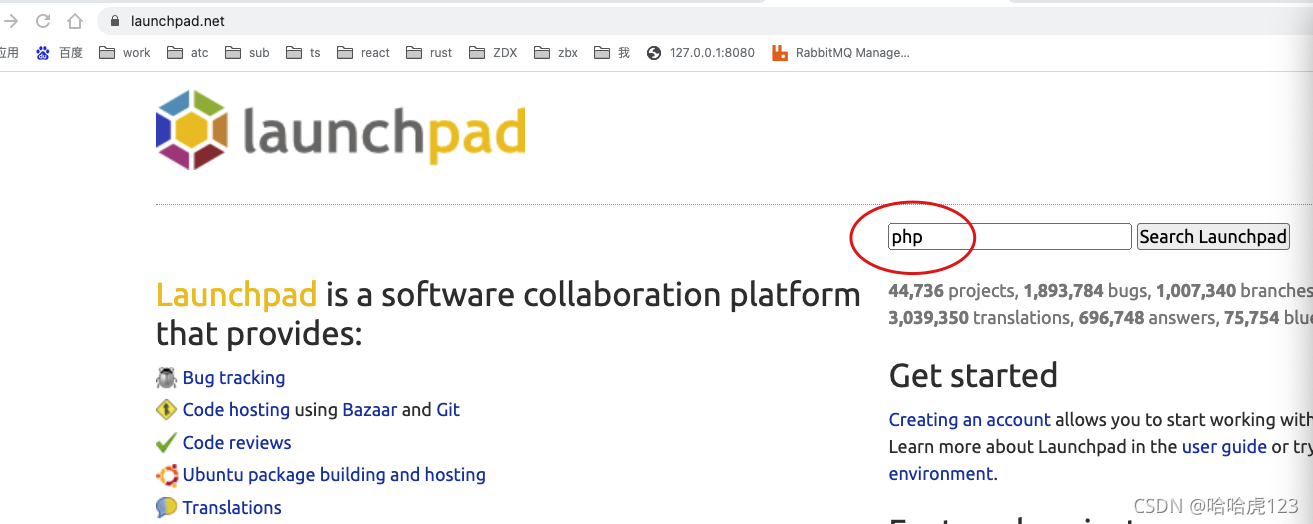Click the bug icon beside Bug tracking
The width and height of the screenshot is (1313, 524).
click(x=166, y=378)
